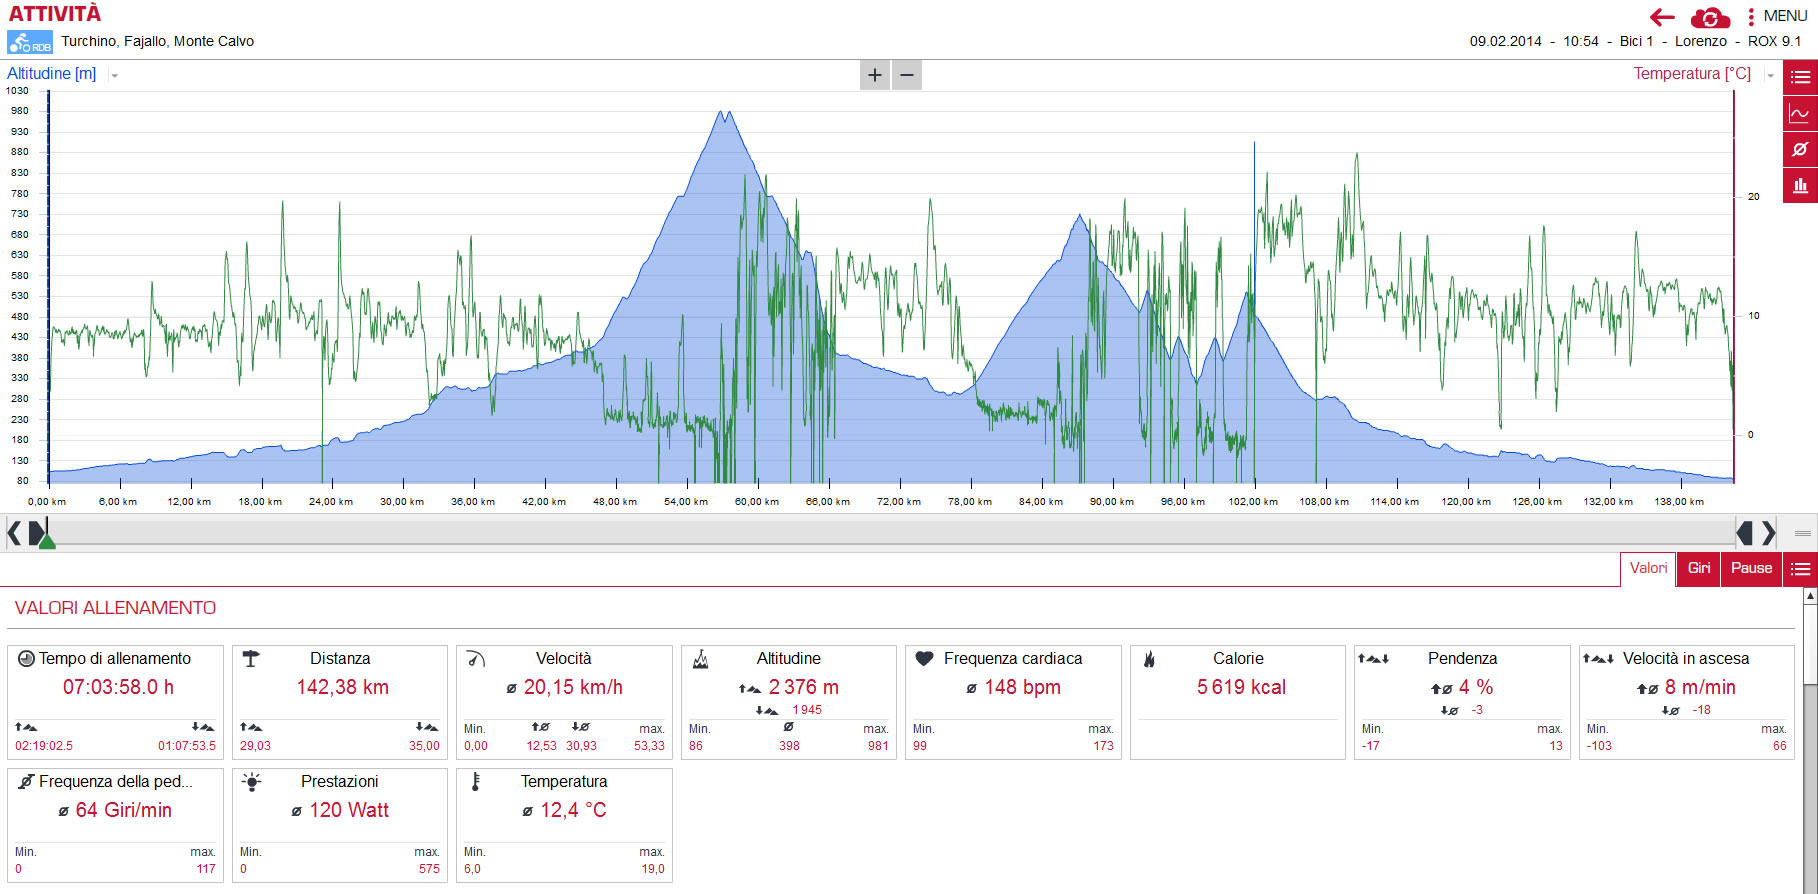Click the panel resize grip icon
Viewport: 1818px width, 894px height.
tap(1802, 533)
